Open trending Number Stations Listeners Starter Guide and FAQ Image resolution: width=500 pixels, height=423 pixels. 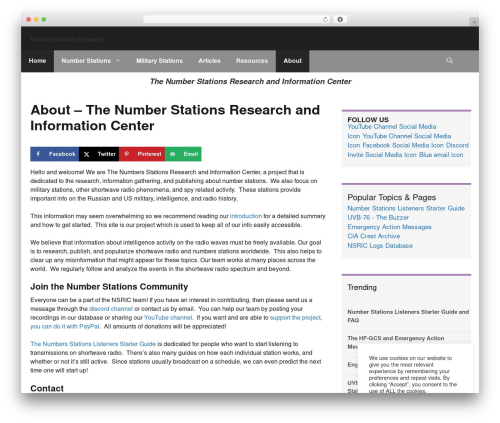click(408, 316)
